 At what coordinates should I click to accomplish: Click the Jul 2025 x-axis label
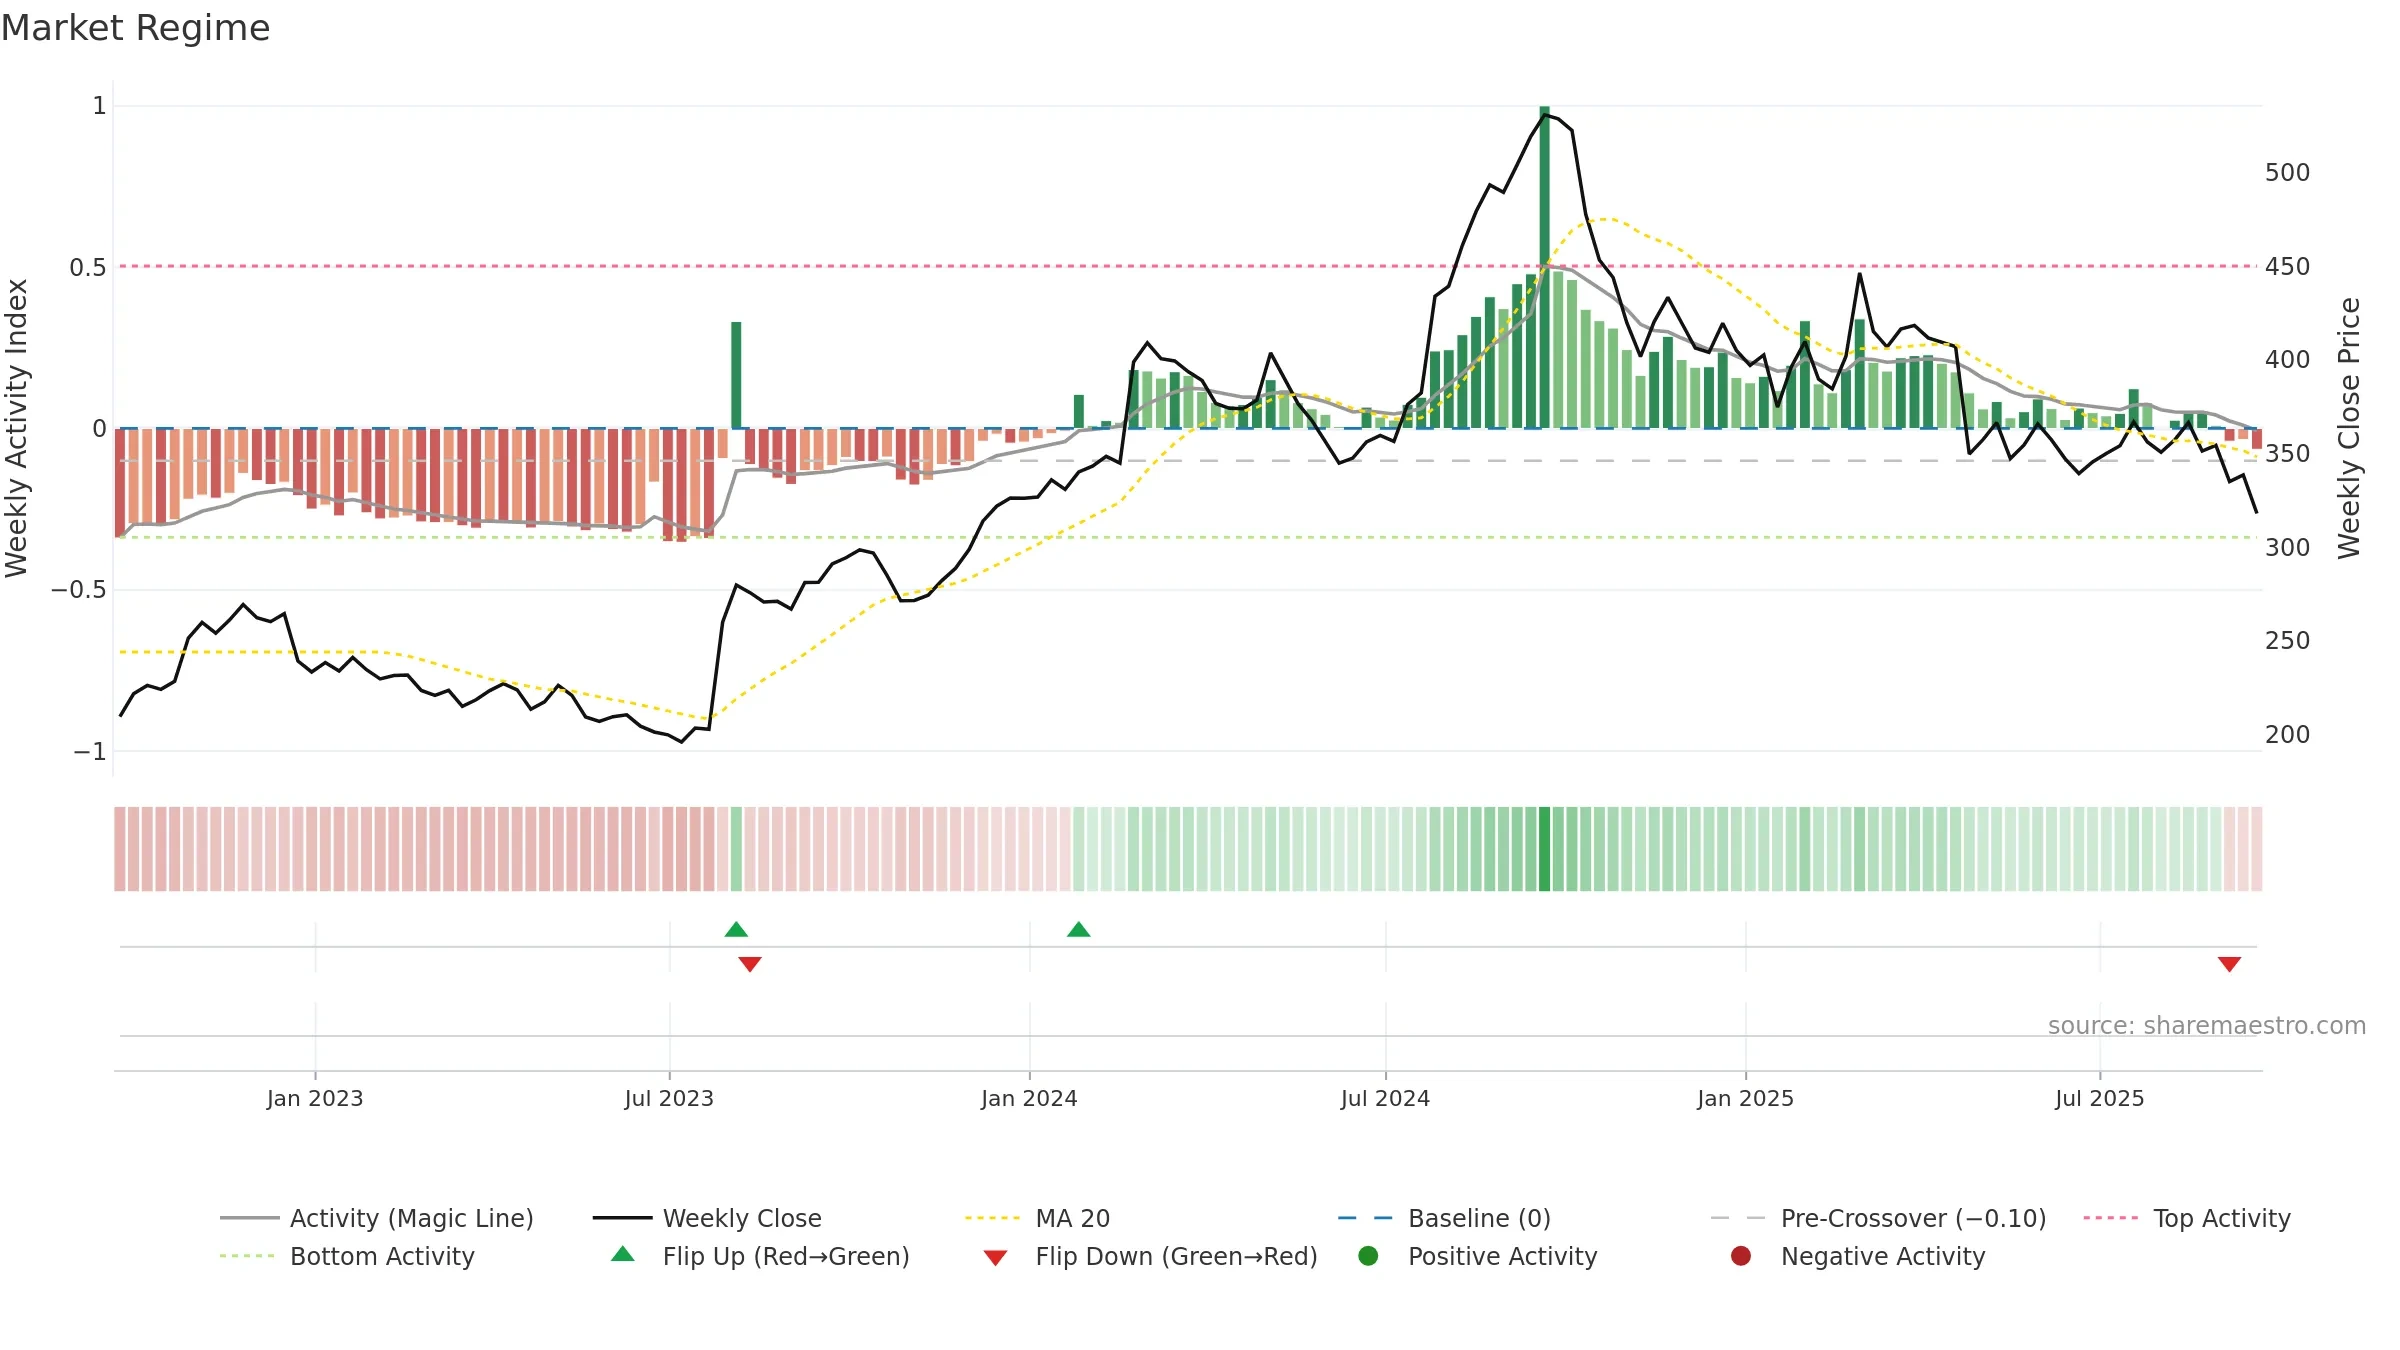click(x=2099, y=1098)
